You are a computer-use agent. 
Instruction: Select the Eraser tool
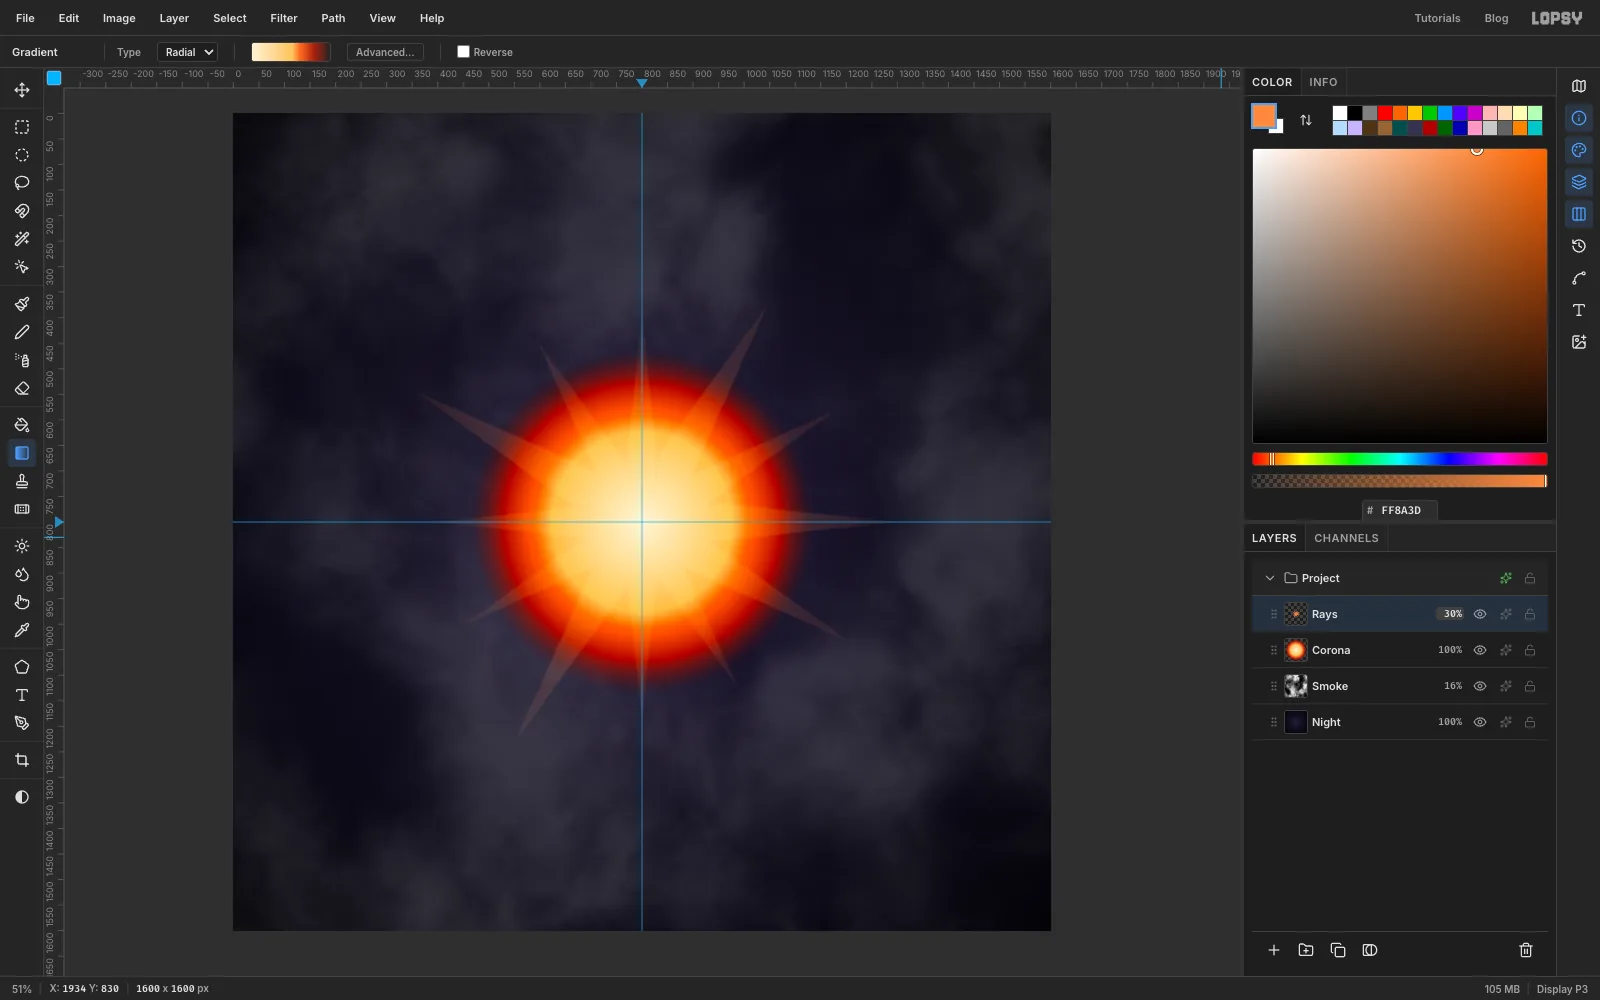[x=22, y=388]
